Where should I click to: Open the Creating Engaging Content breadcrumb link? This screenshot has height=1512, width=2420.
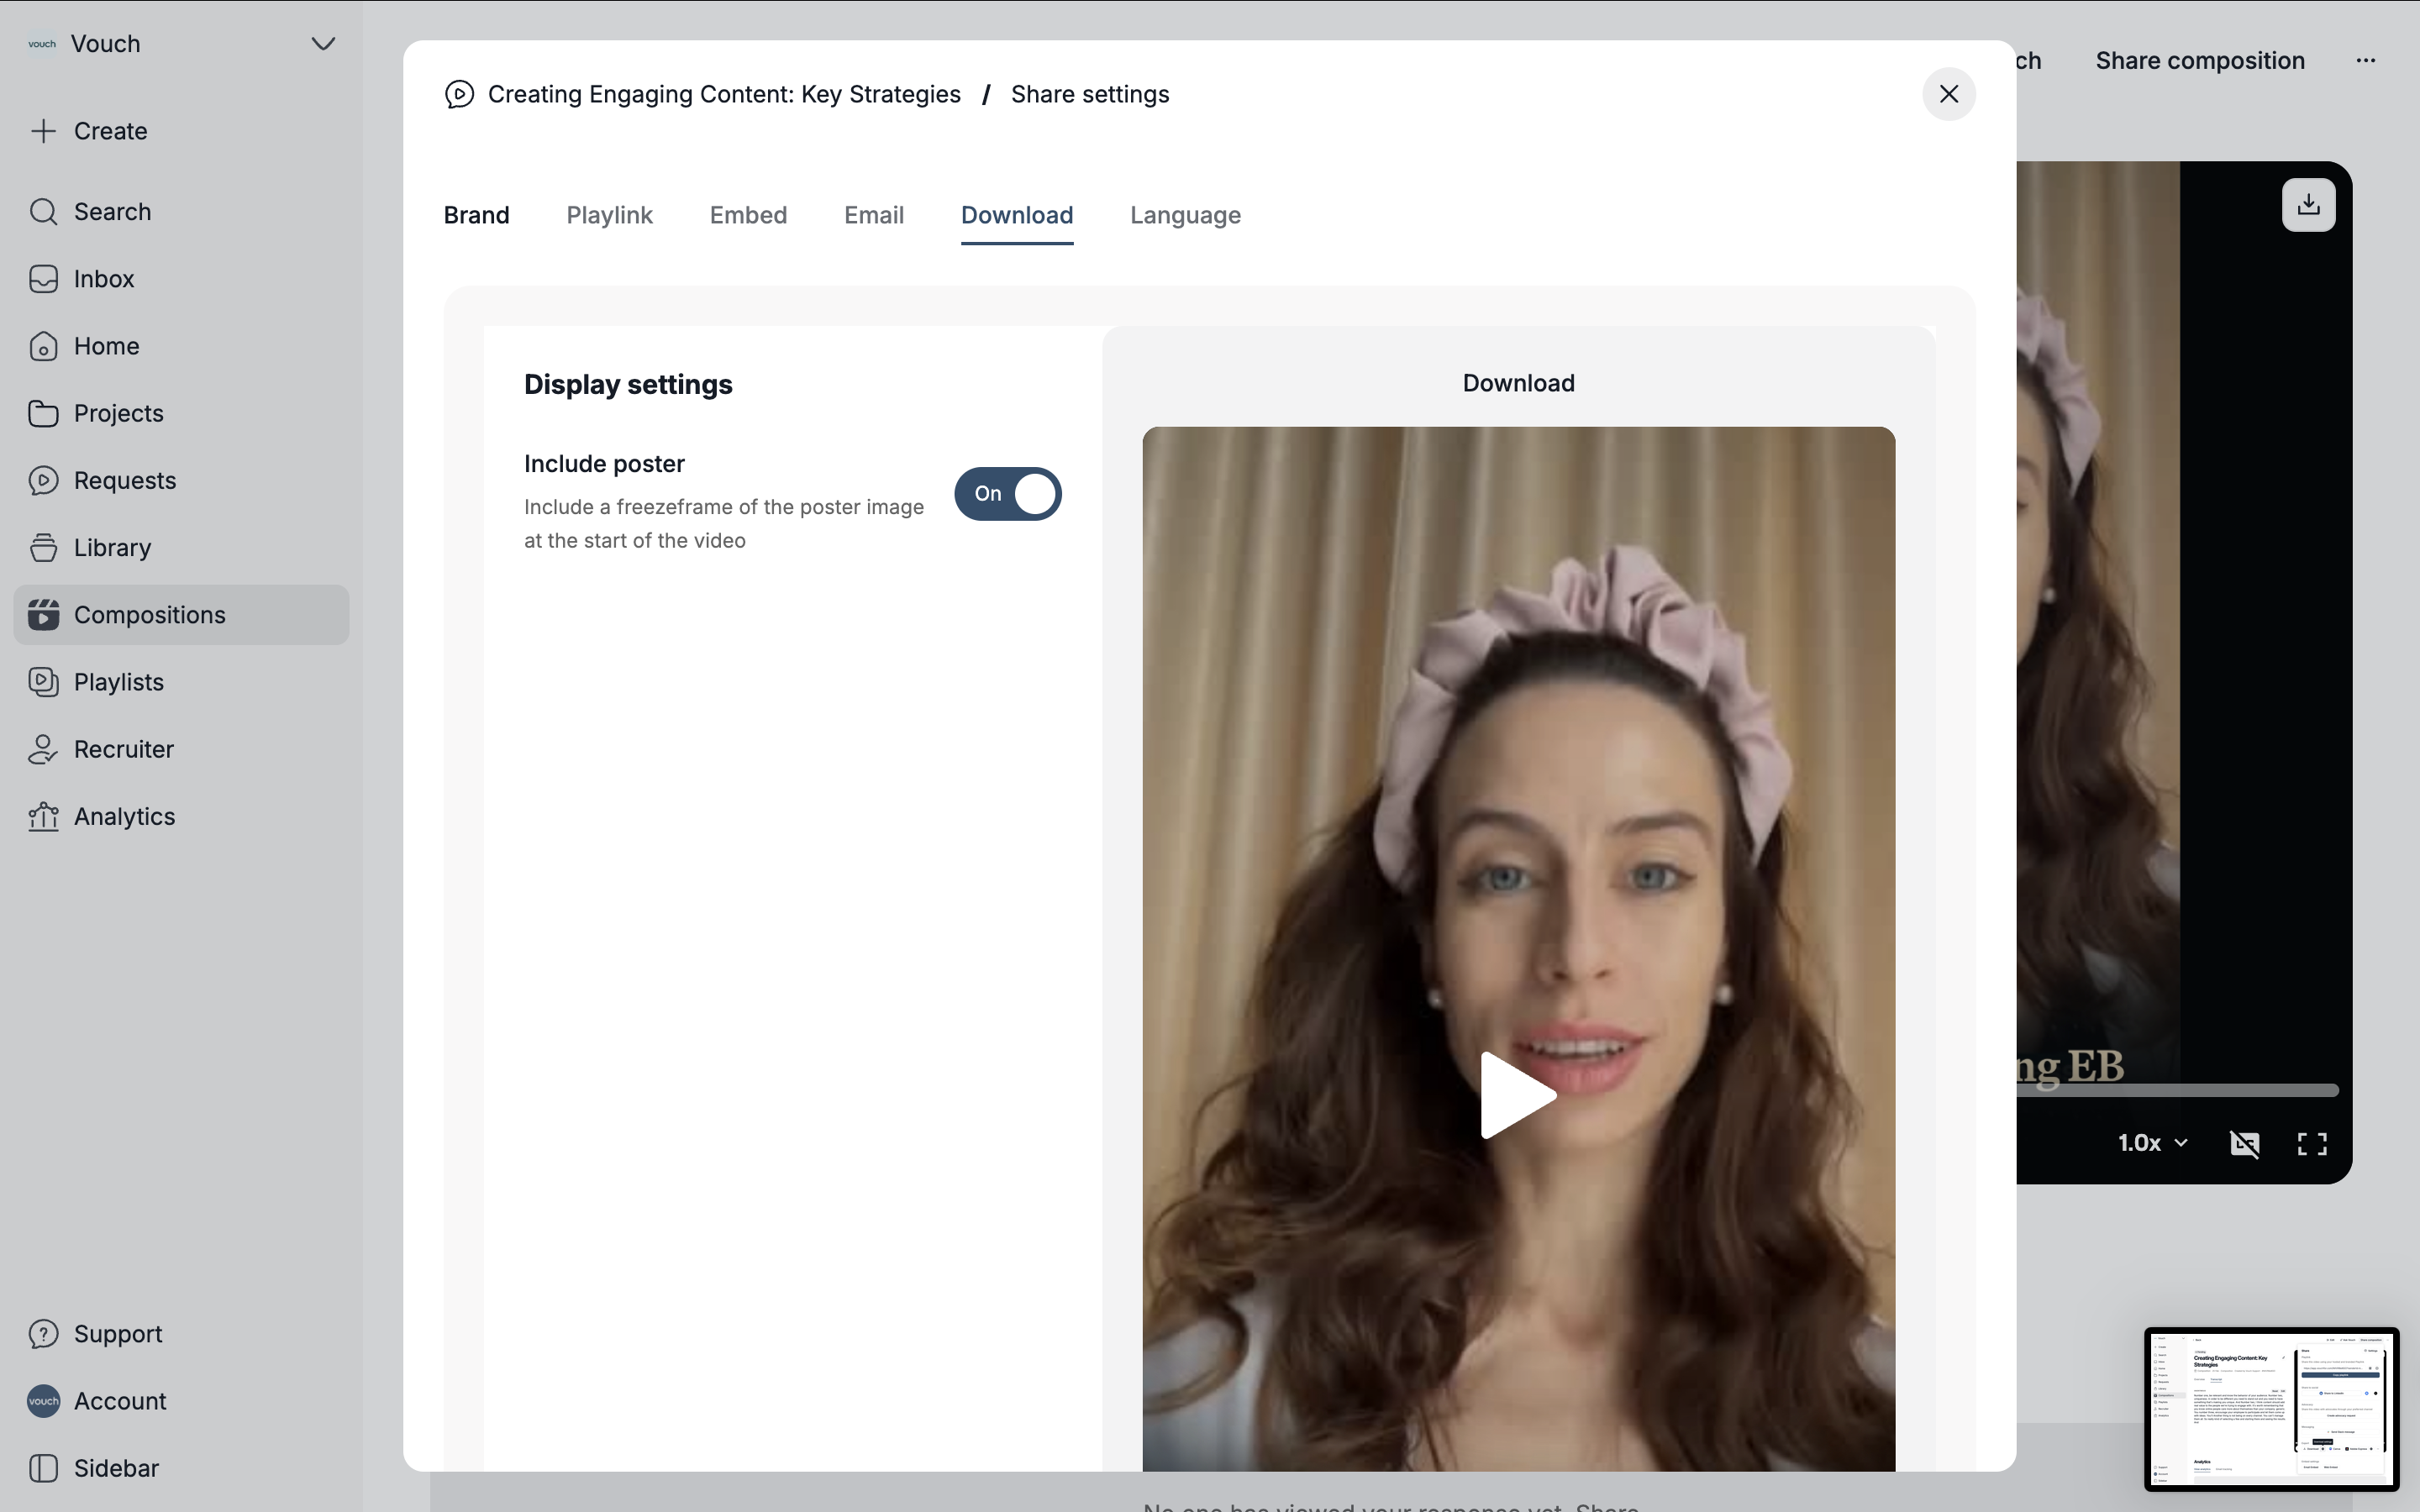click(723, 94)
